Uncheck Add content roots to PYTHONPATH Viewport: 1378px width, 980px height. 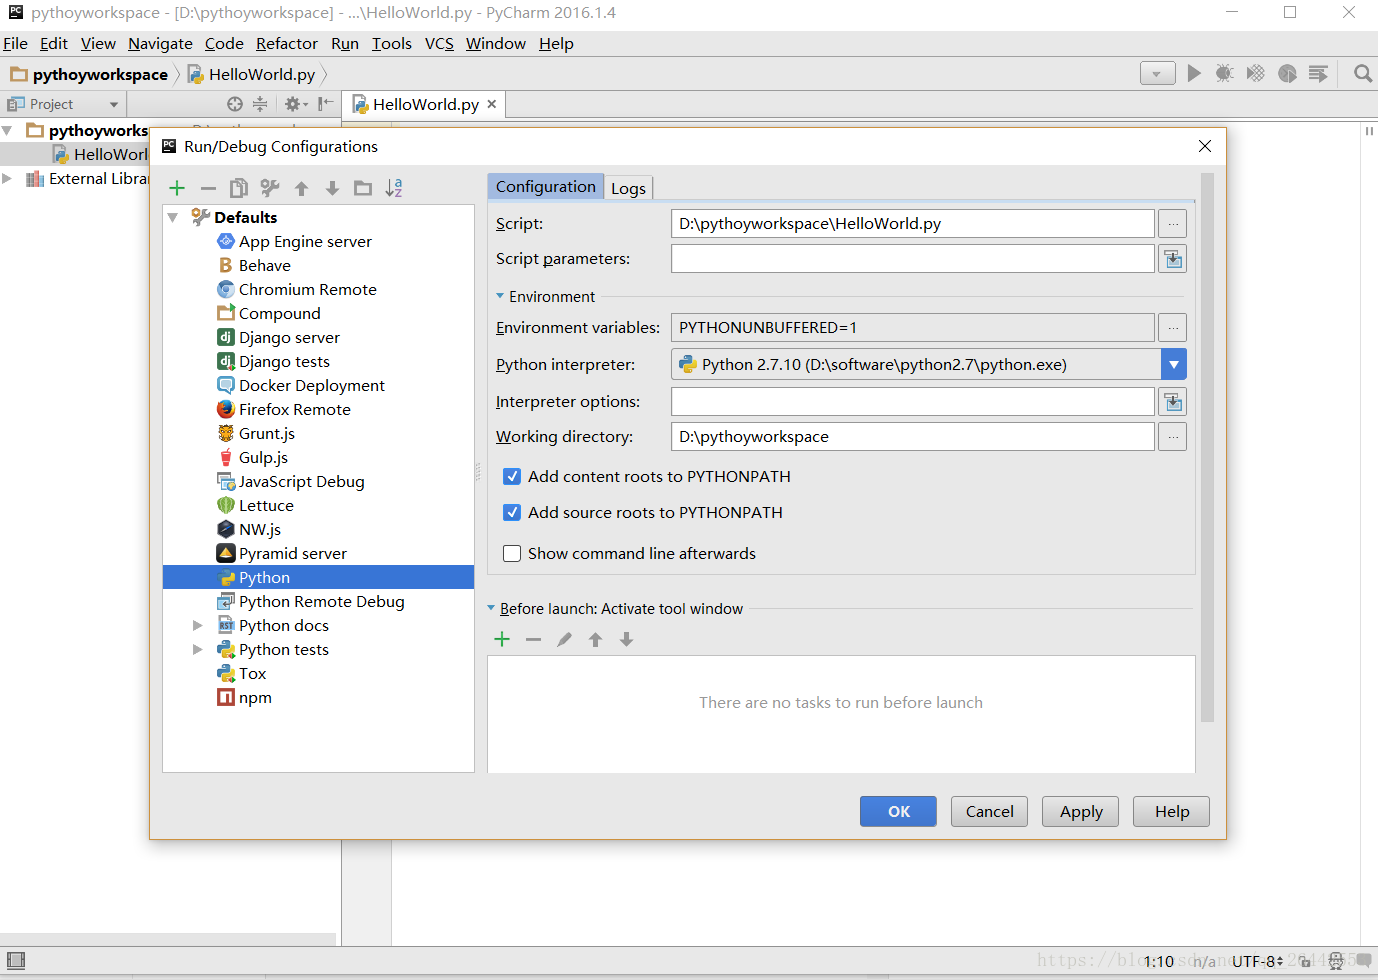click(512, 477)
